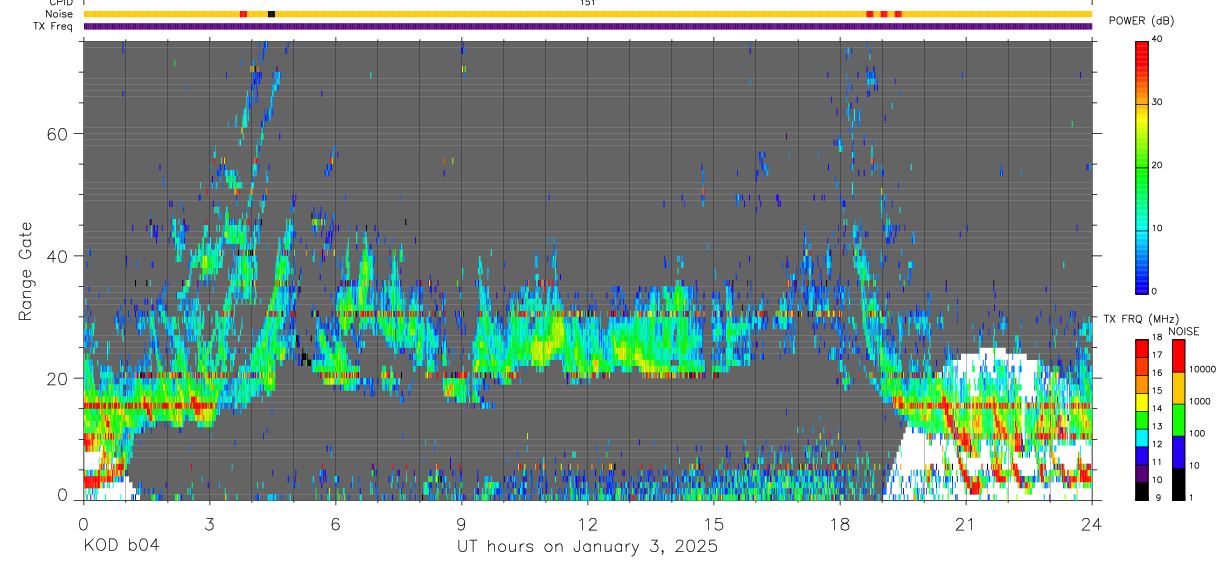Image resolution: width=1228 pixels, height=567 pixels.
Task: Select the 12 hour tick label
Action: [x=588, y=523]
